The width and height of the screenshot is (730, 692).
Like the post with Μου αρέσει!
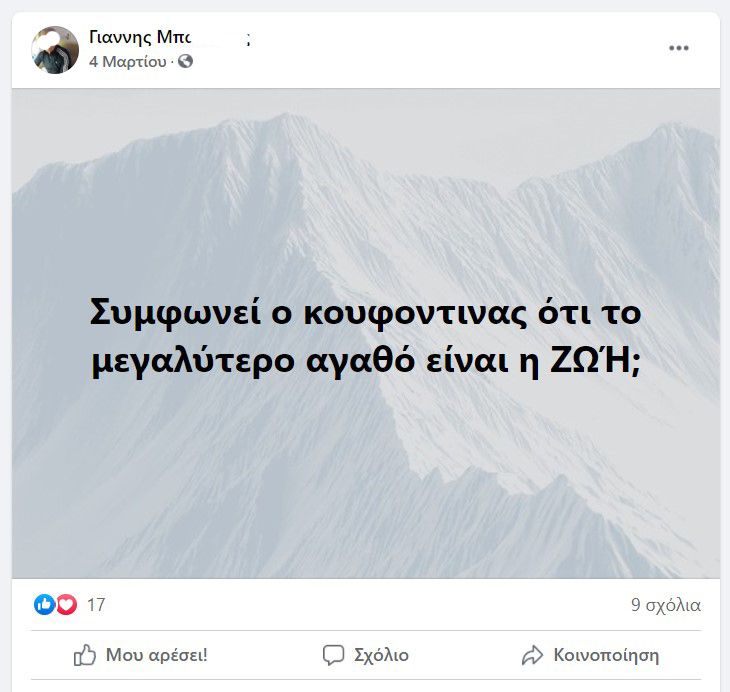(x=156, y=655)
